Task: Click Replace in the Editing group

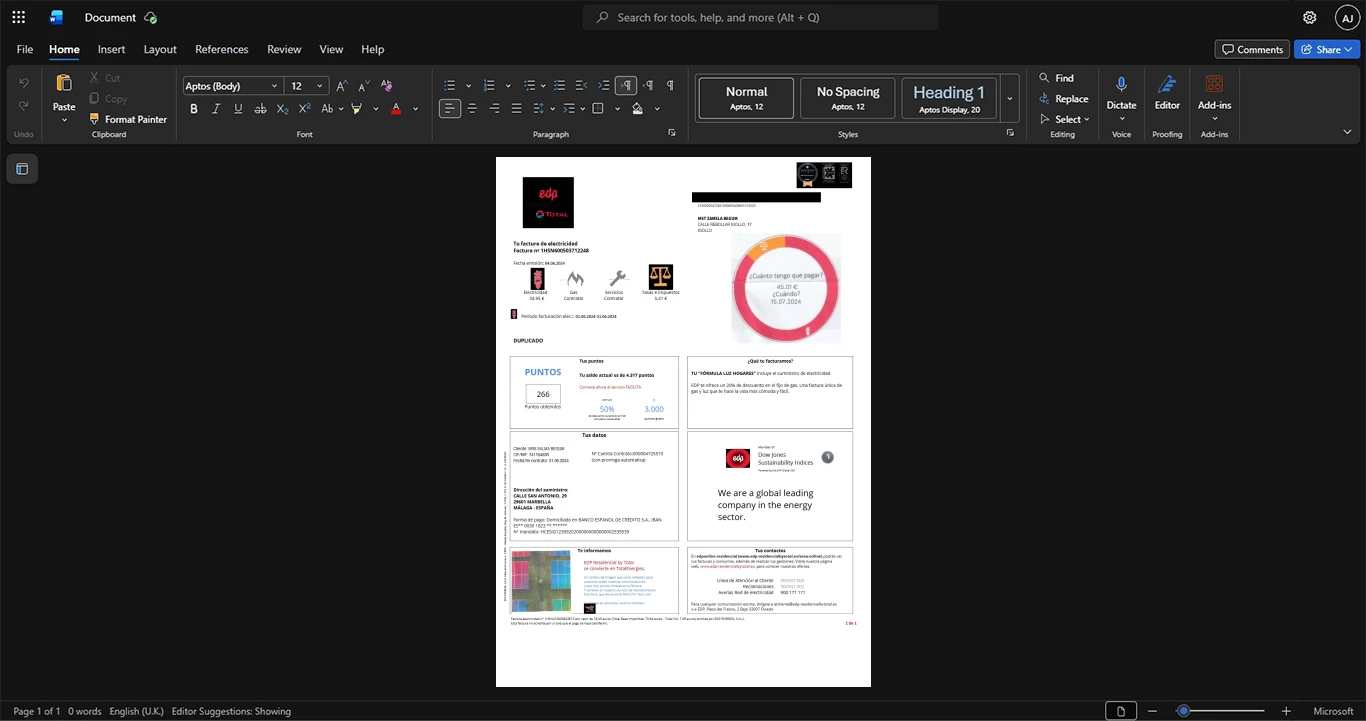Action: (x=1063, y=99)
